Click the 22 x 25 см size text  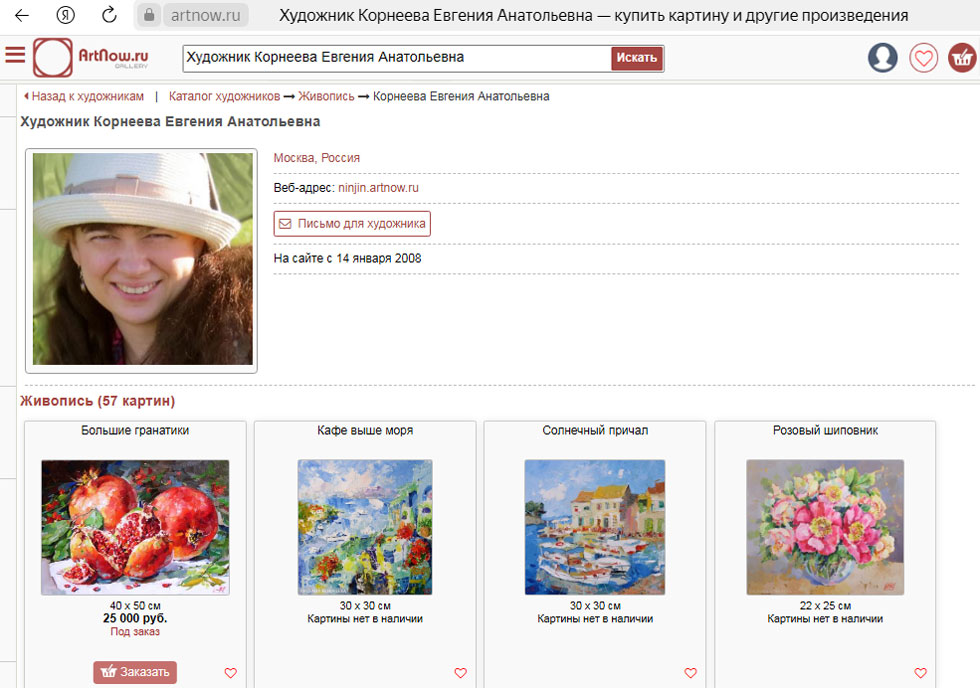pos(825,606)
